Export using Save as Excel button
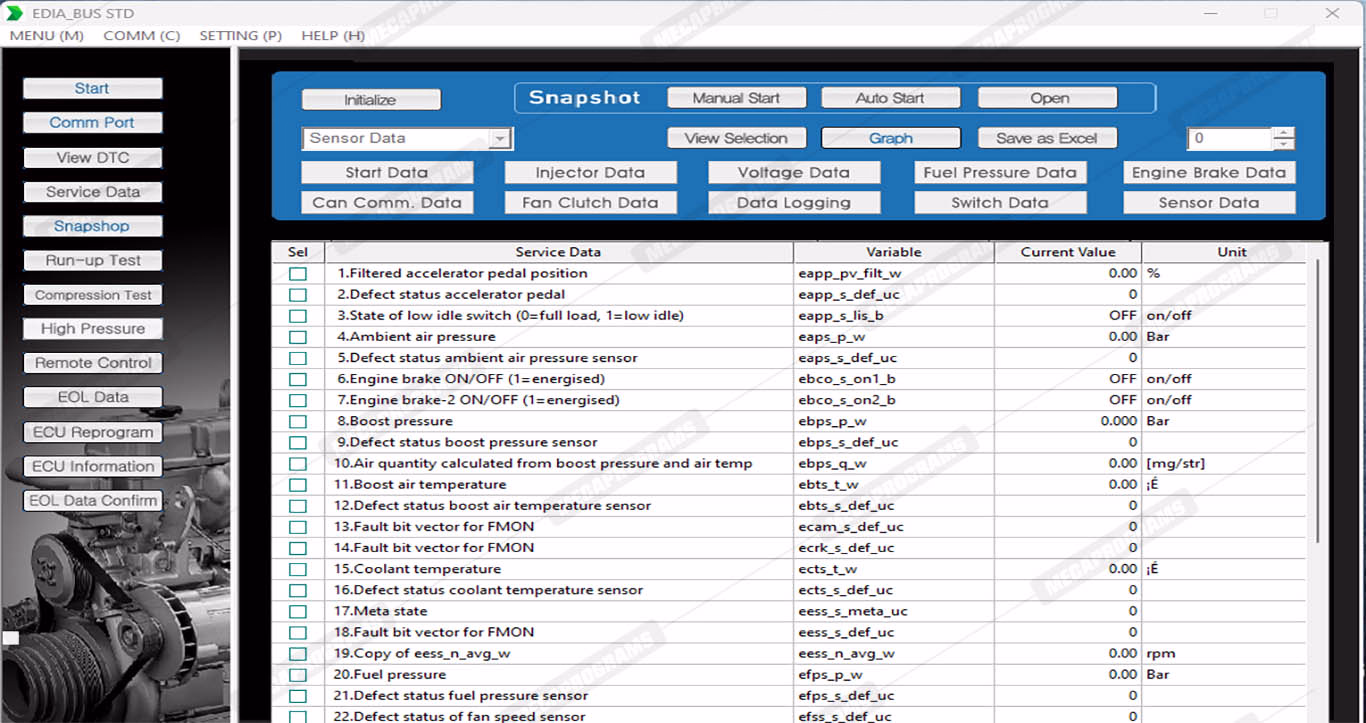The image size is (1366, 723). (x=1046, y=138)
